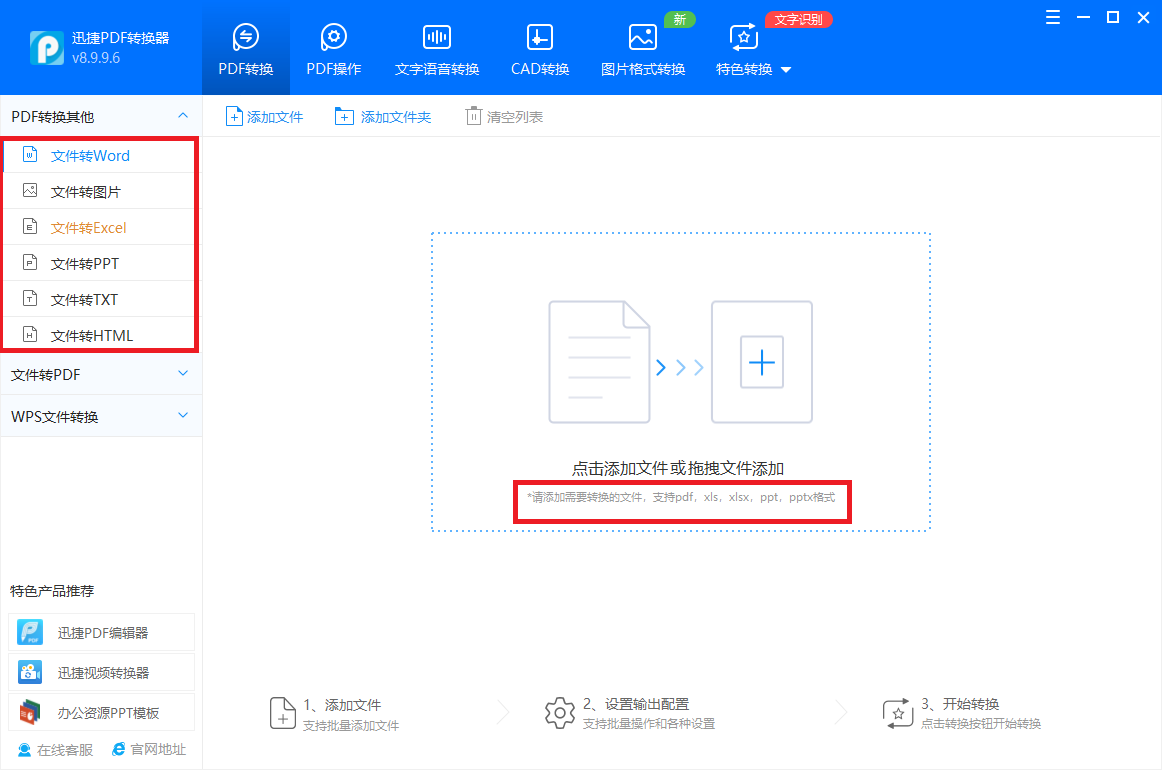Collapse the PDF转换其他 section

click(183, 116)
